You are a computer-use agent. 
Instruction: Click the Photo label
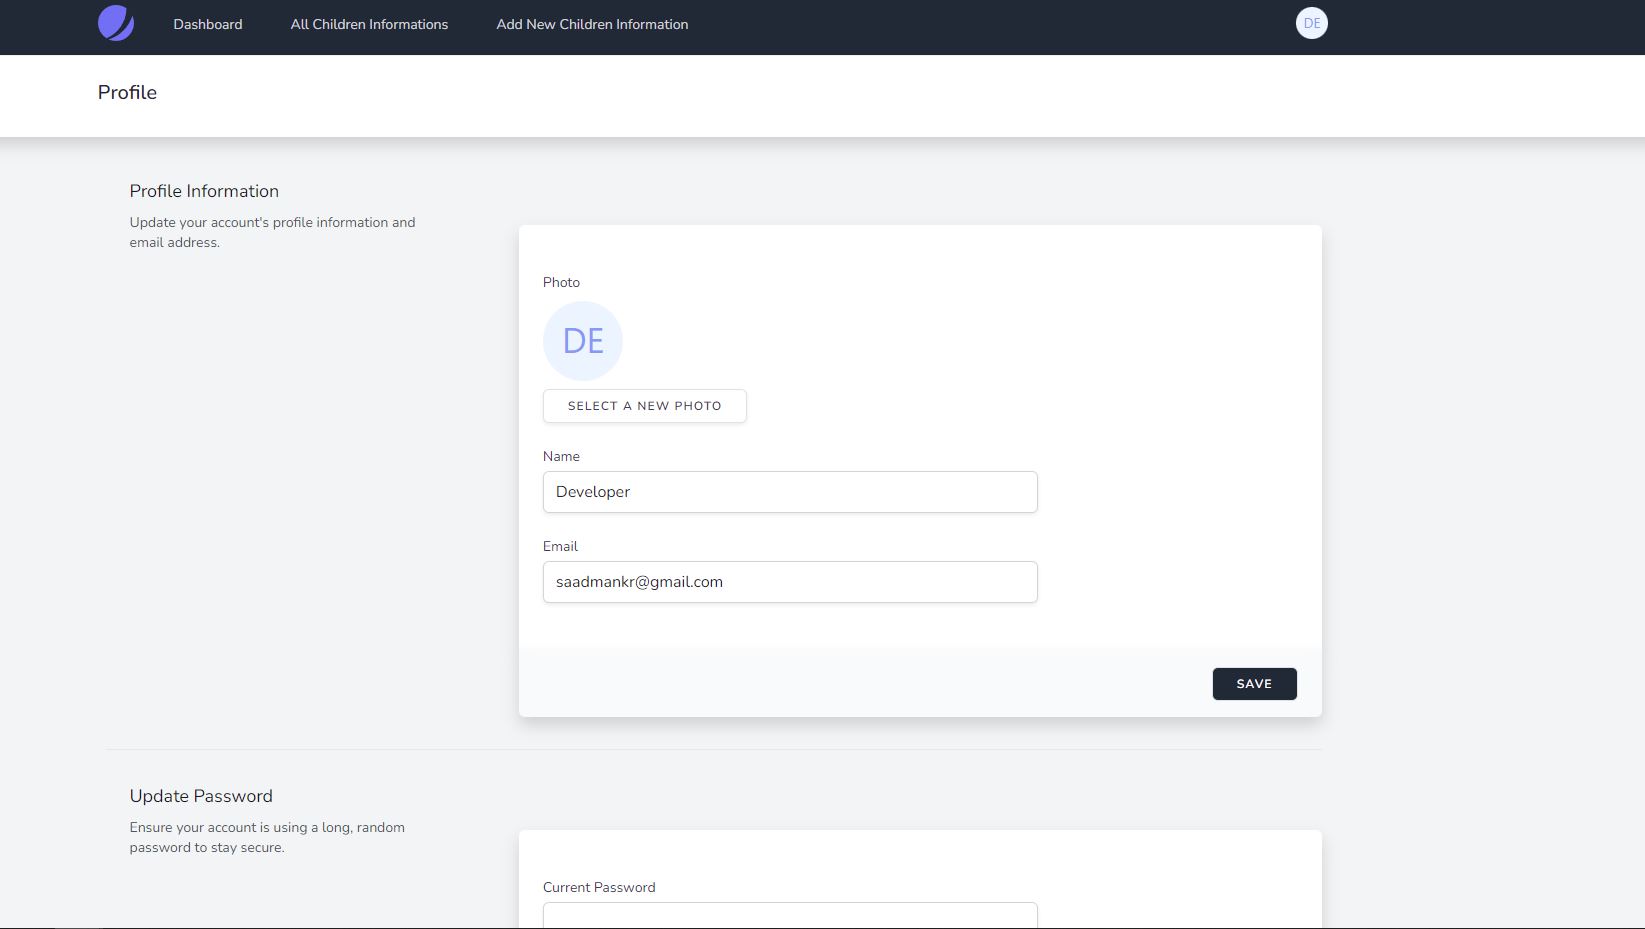coord(561,282)
